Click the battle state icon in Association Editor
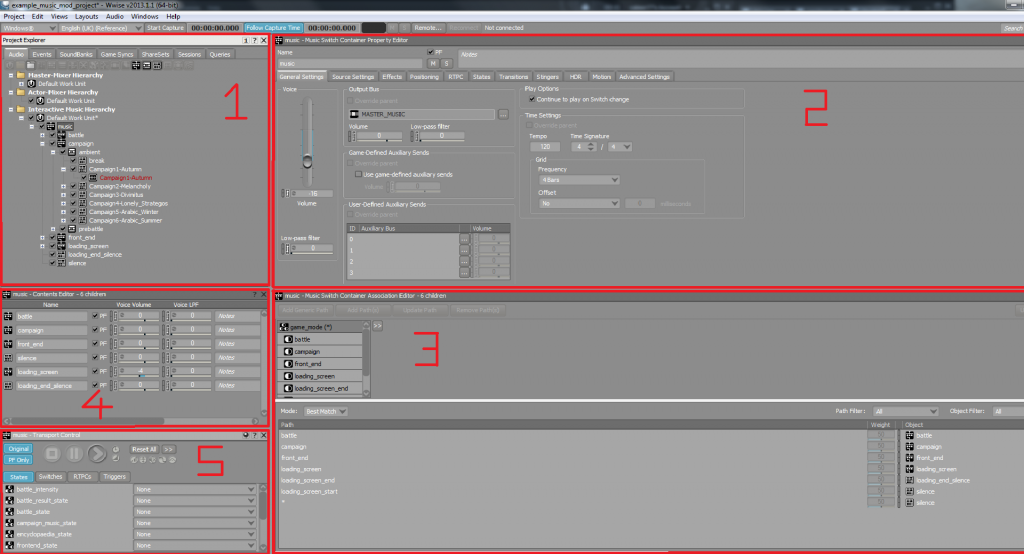The width and height of the screenshot is (1024, 554). point(287,340)
